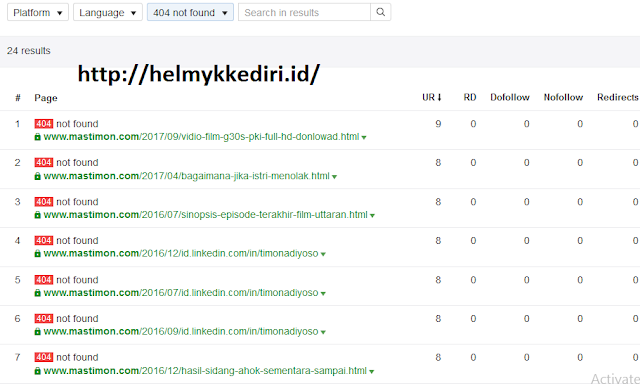Sort by the RD column header
This screenshot has width=640, height=386.
[470, 97]
